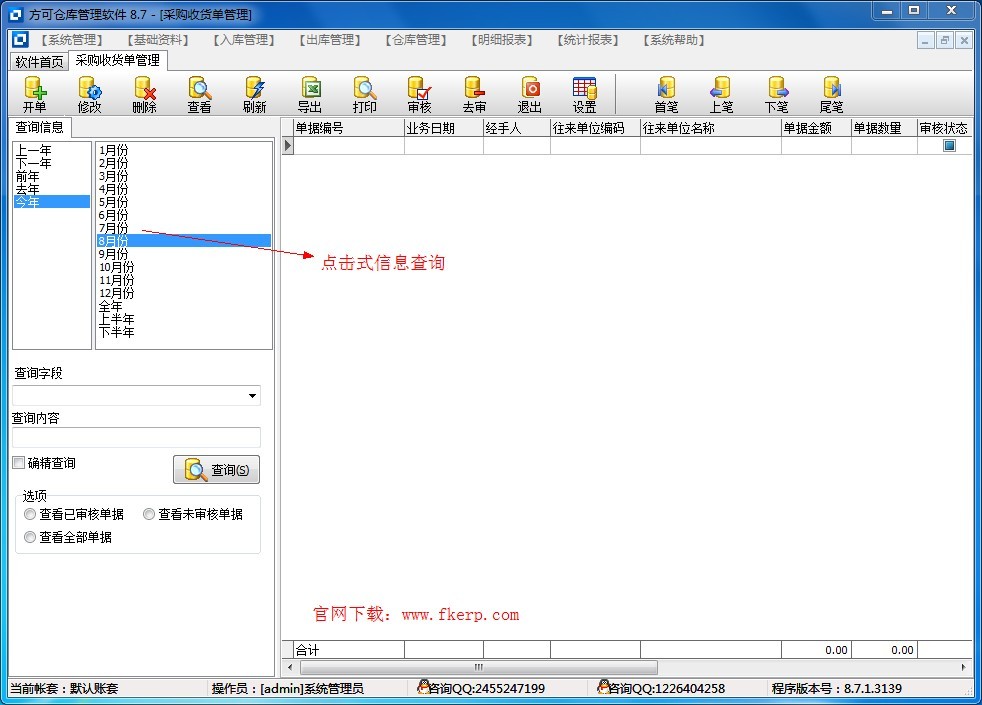Viewport: 982px width, 705px height.
Task: Restore the inner document window
Action: (945, 41)
